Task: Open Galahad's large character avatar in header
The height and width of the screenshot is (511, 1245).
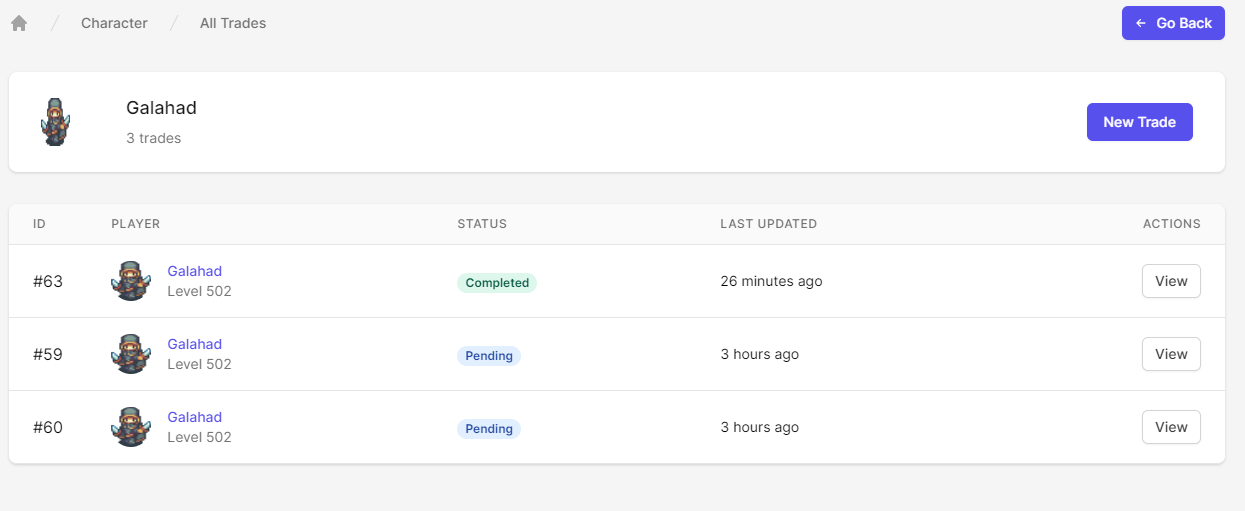Action: pos(56,122)
